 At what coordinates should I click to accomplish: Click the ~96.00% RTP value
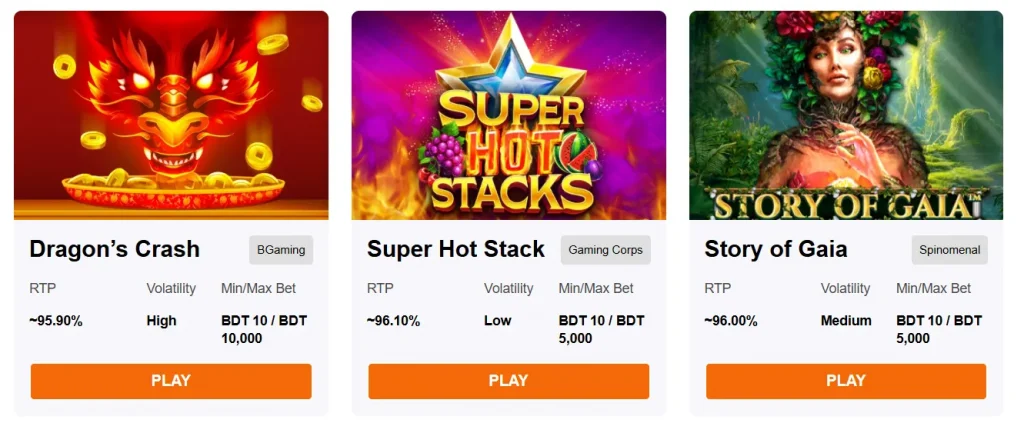coord(731,321)
